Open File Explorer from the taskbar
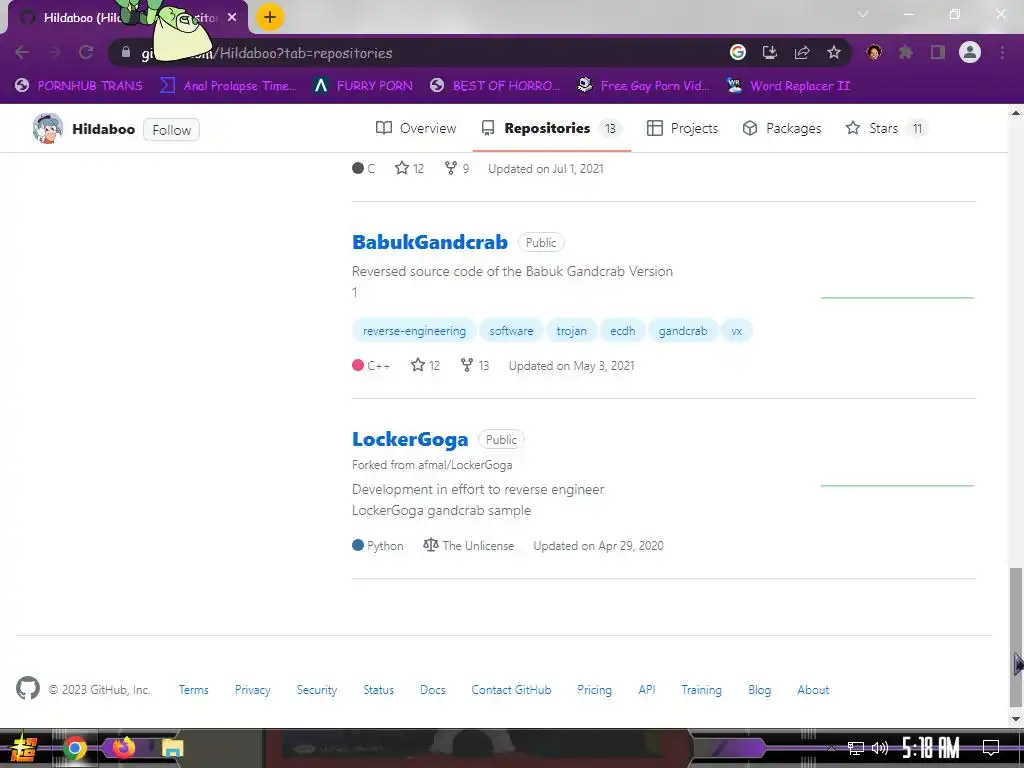 [172, 748]
